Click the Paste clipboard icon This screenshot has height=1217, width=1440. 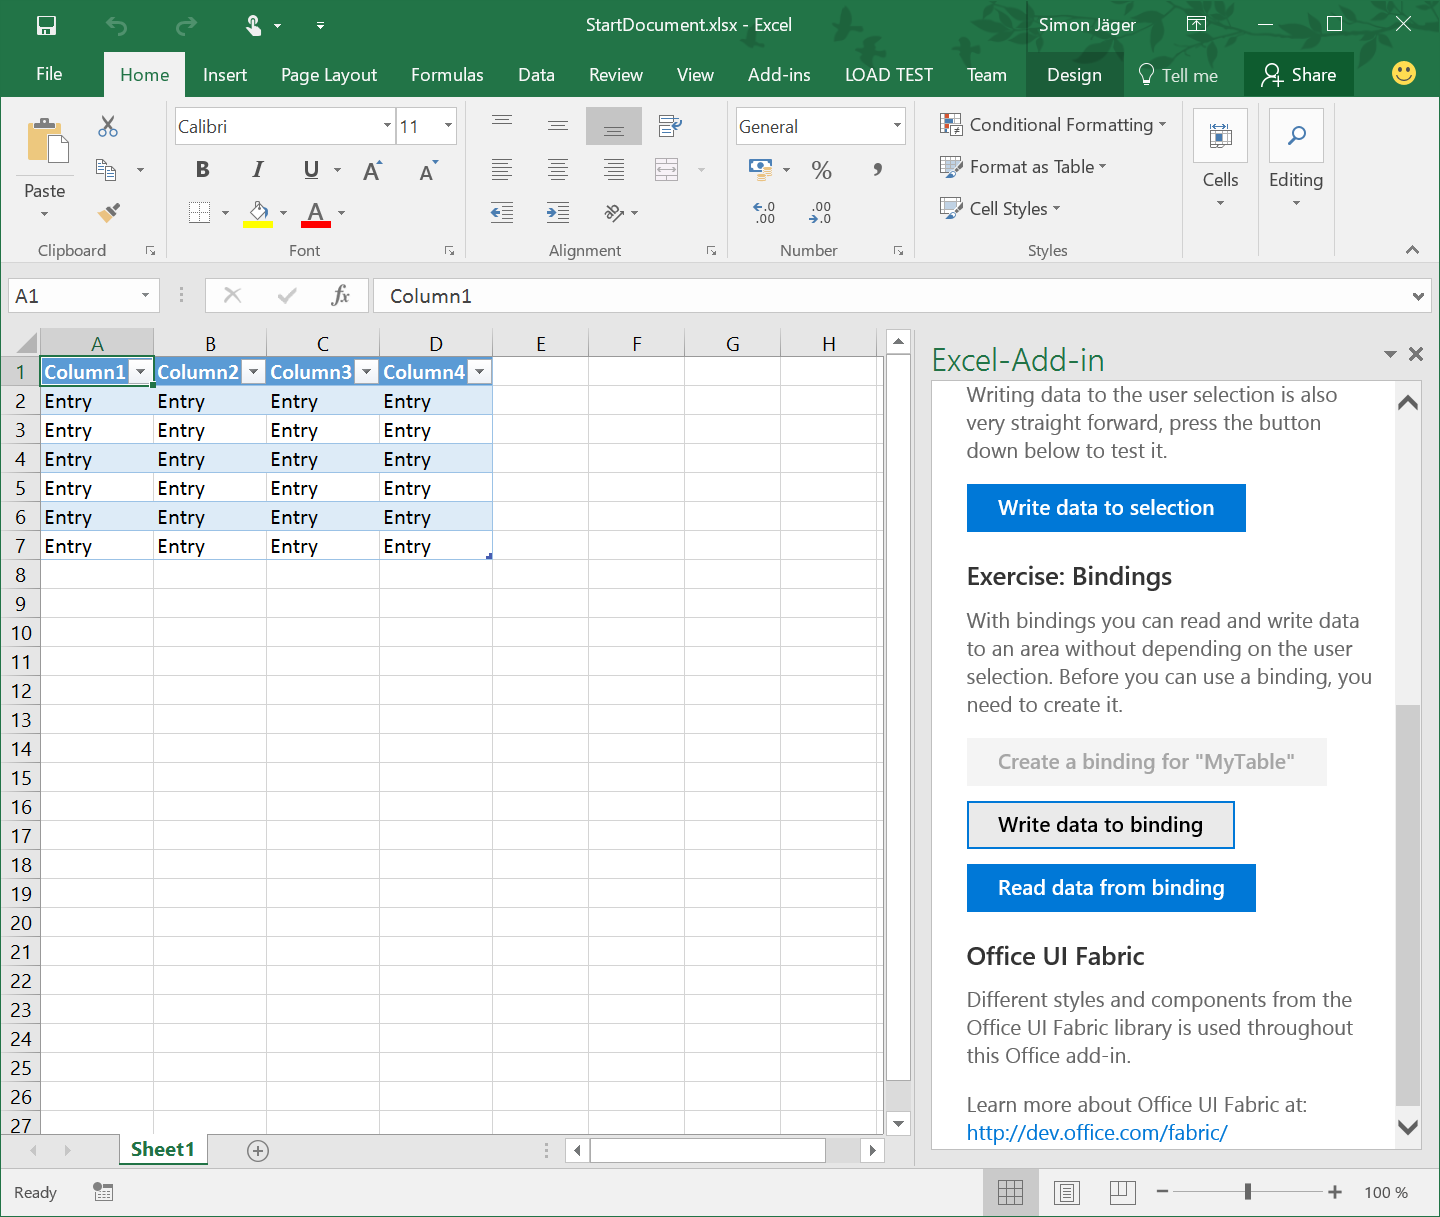[x=46, y=141]
